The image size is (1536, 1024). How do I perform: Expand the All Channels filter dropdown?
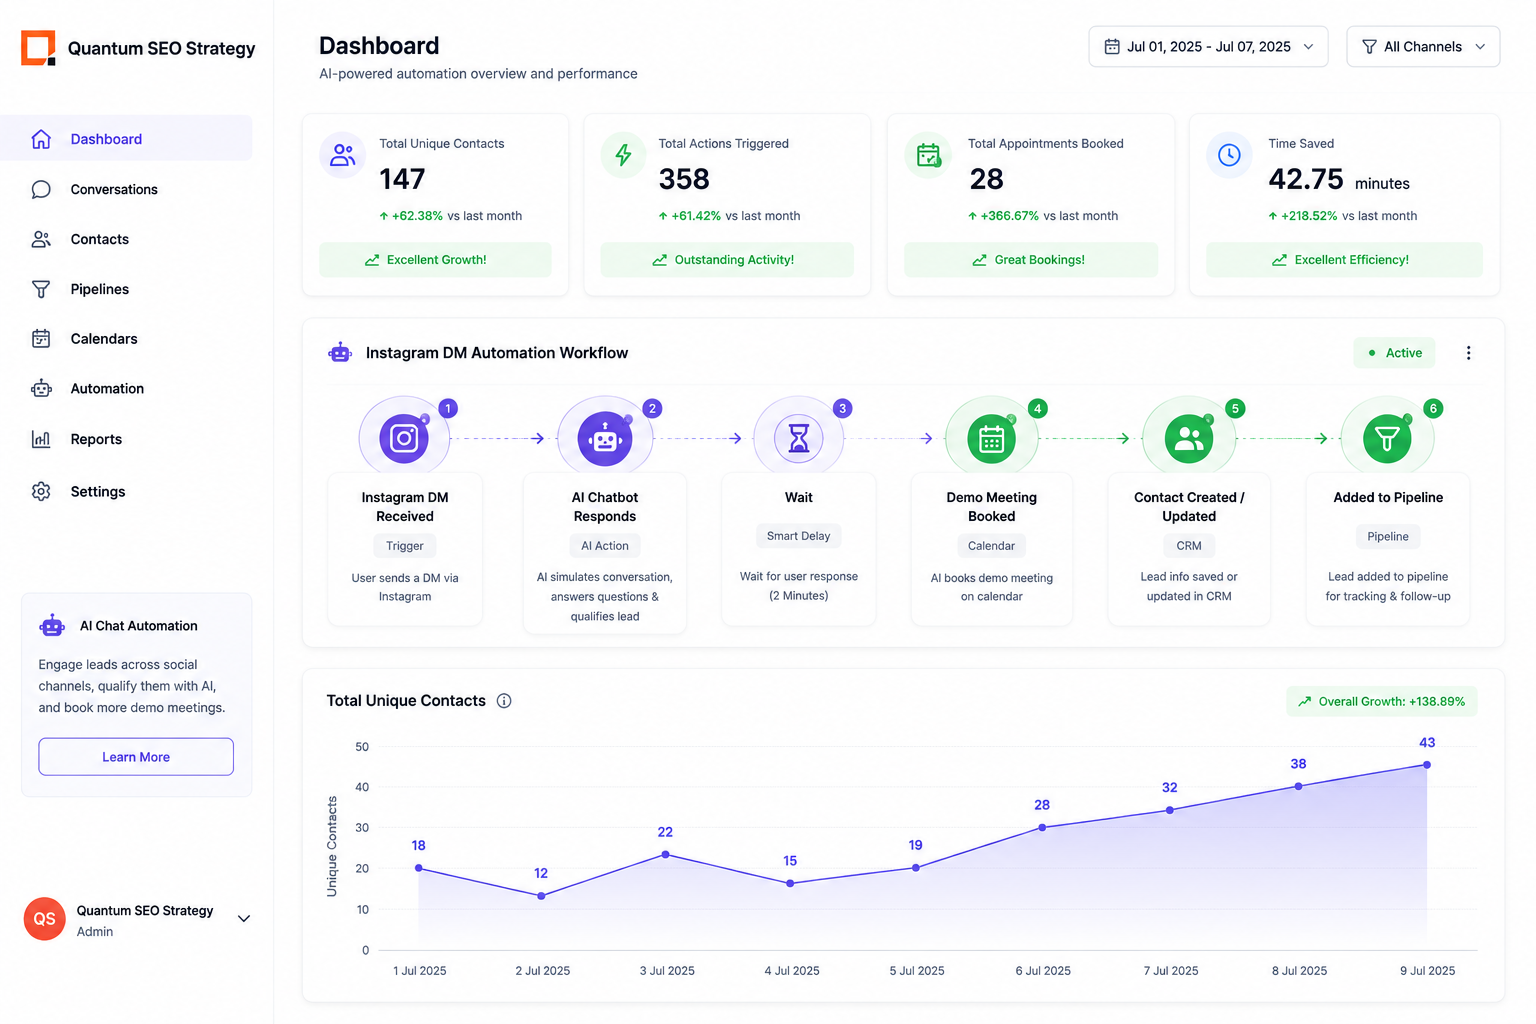coord(1423,47)
